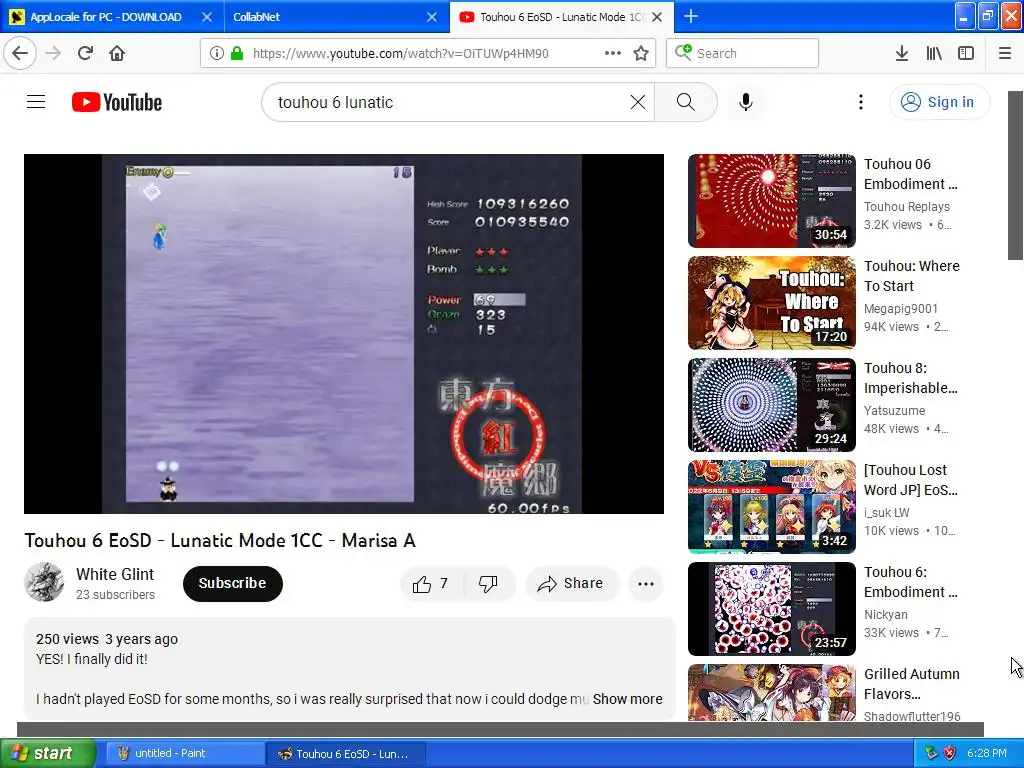Click Yatsuzume channel name

(894, 410)
